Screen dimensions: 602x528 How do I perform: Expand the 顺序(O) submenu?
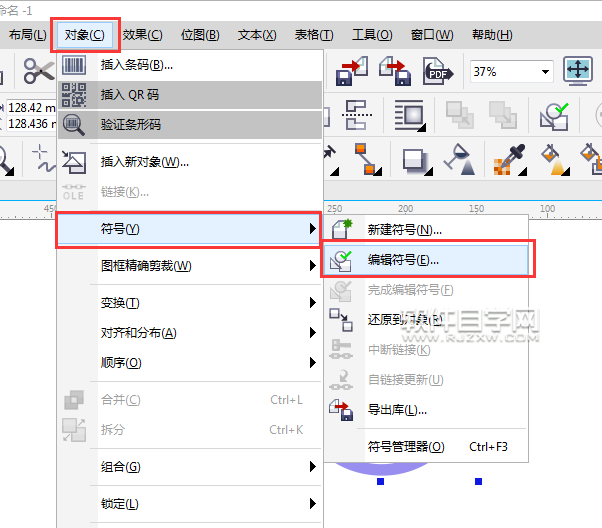coord(190,362)
